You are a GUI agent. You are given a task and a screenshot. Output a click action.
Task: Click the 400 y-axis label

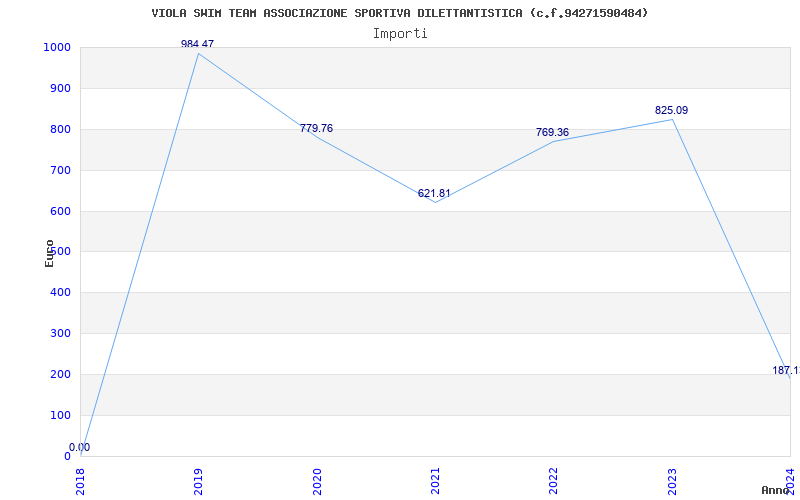[x=60, y=293]
